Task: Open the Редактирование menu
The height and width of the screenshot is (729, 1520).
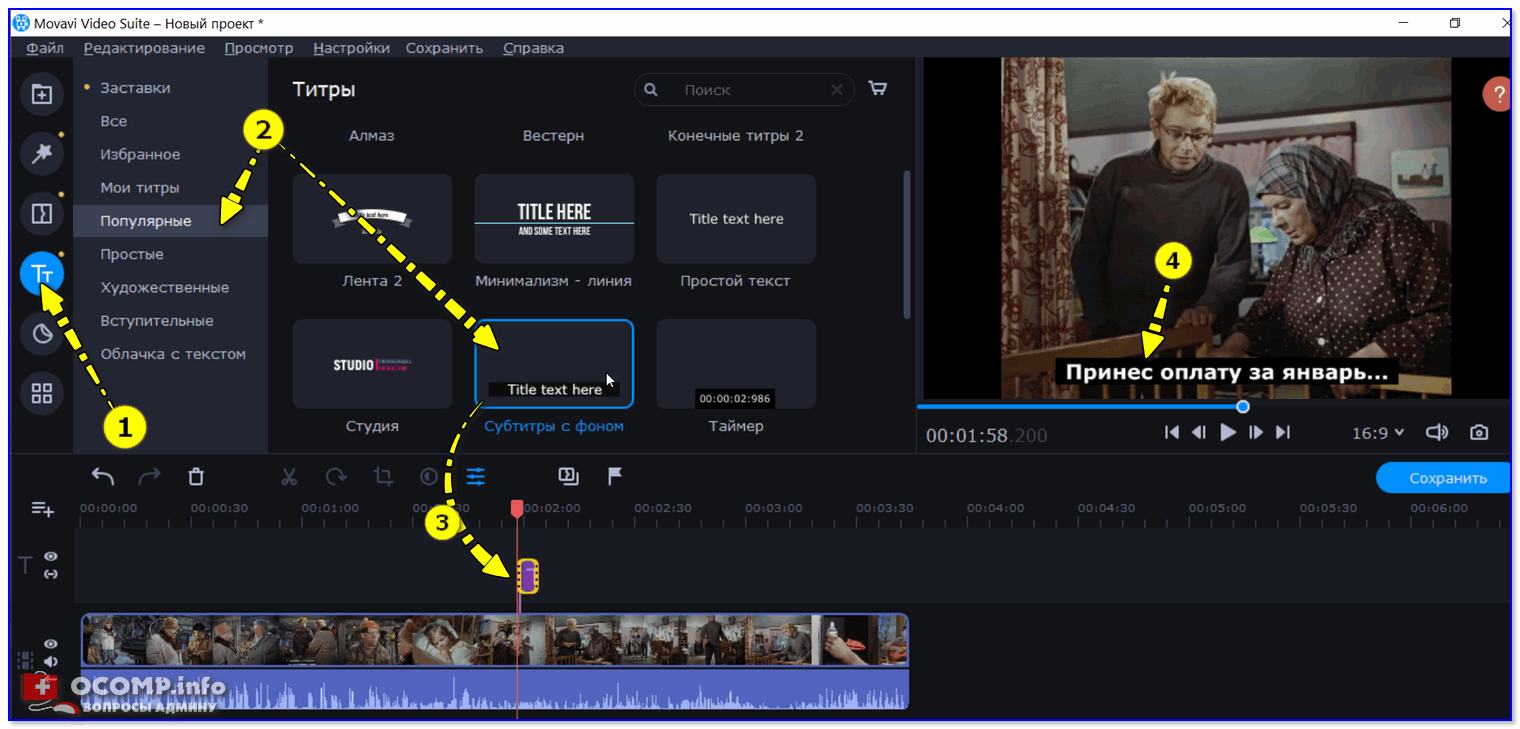Action: click(x=144, y=48)
